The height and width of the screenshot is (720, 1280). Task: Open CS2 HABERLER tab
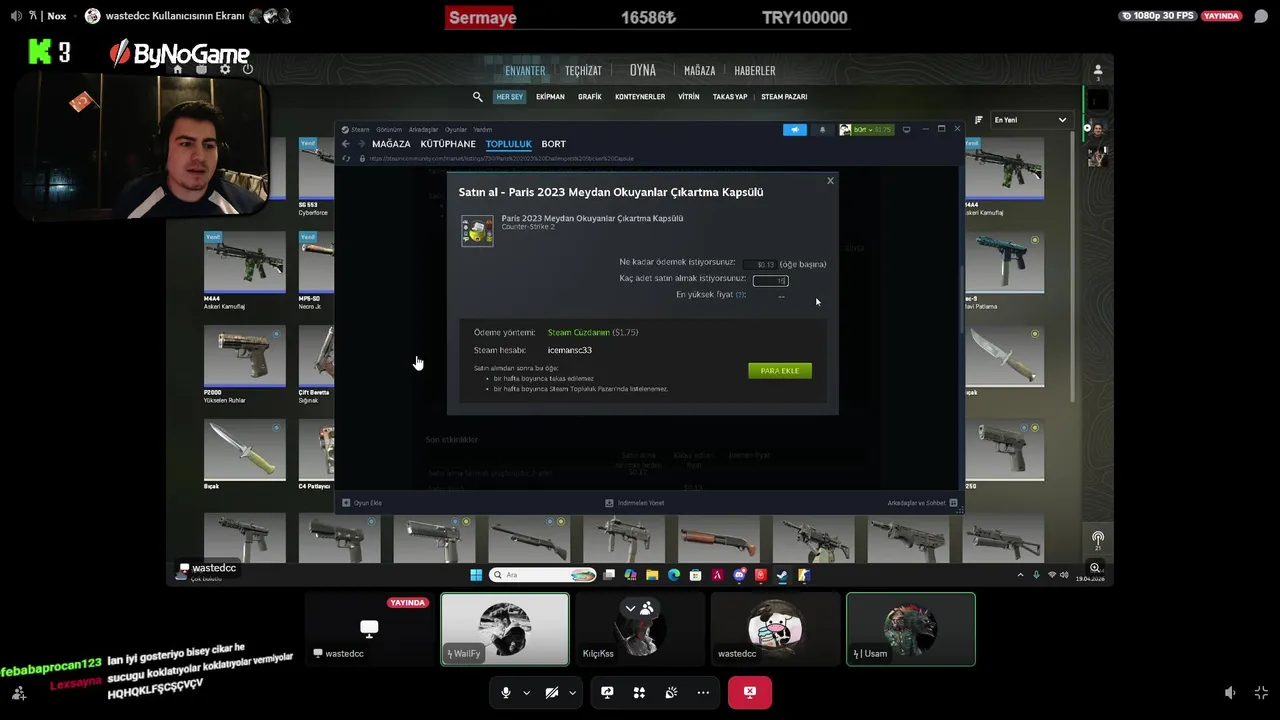(755, 71)
